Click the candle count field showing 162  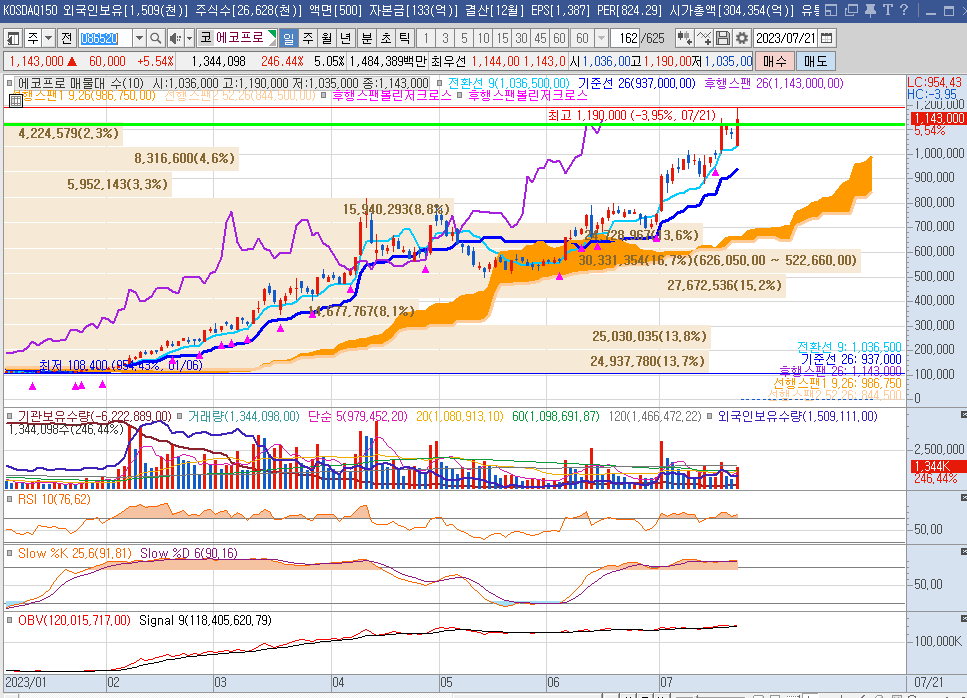pyautogui.click(x=626, y=38)
